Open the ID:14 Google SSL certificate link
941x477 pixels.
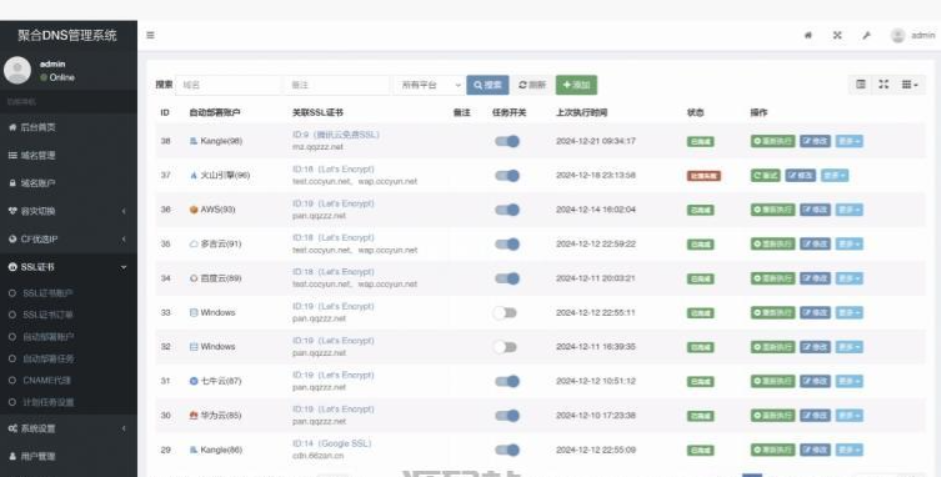tap(332, 444)
